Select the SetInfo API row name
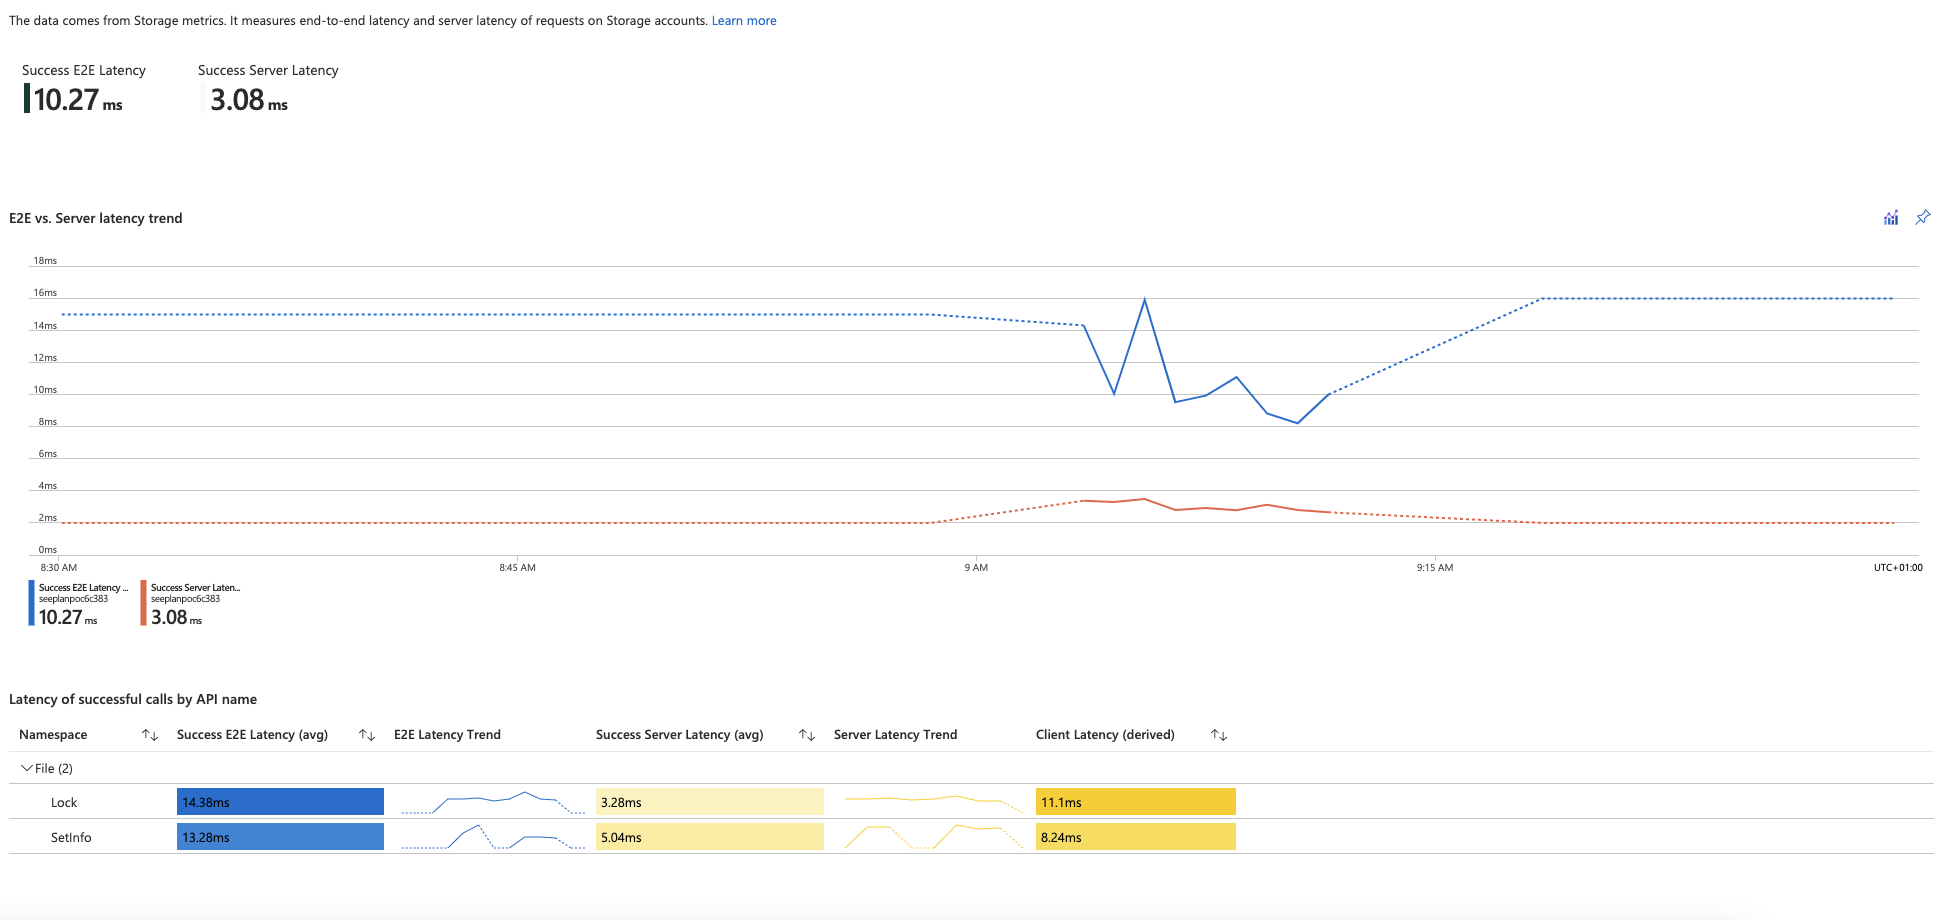Viewport: 1954px width, 920px height. (x=71, y=838)
